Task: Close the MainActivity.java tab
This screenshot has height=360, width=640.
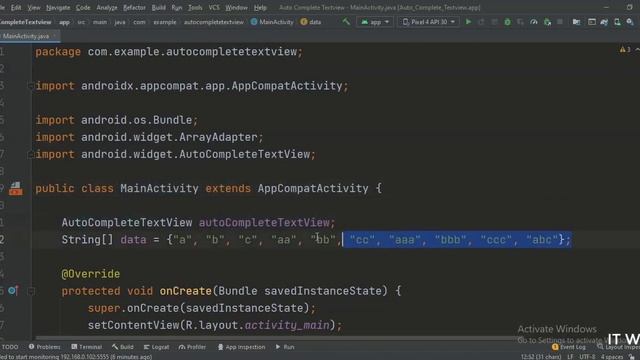Action: tap(54, 36)
